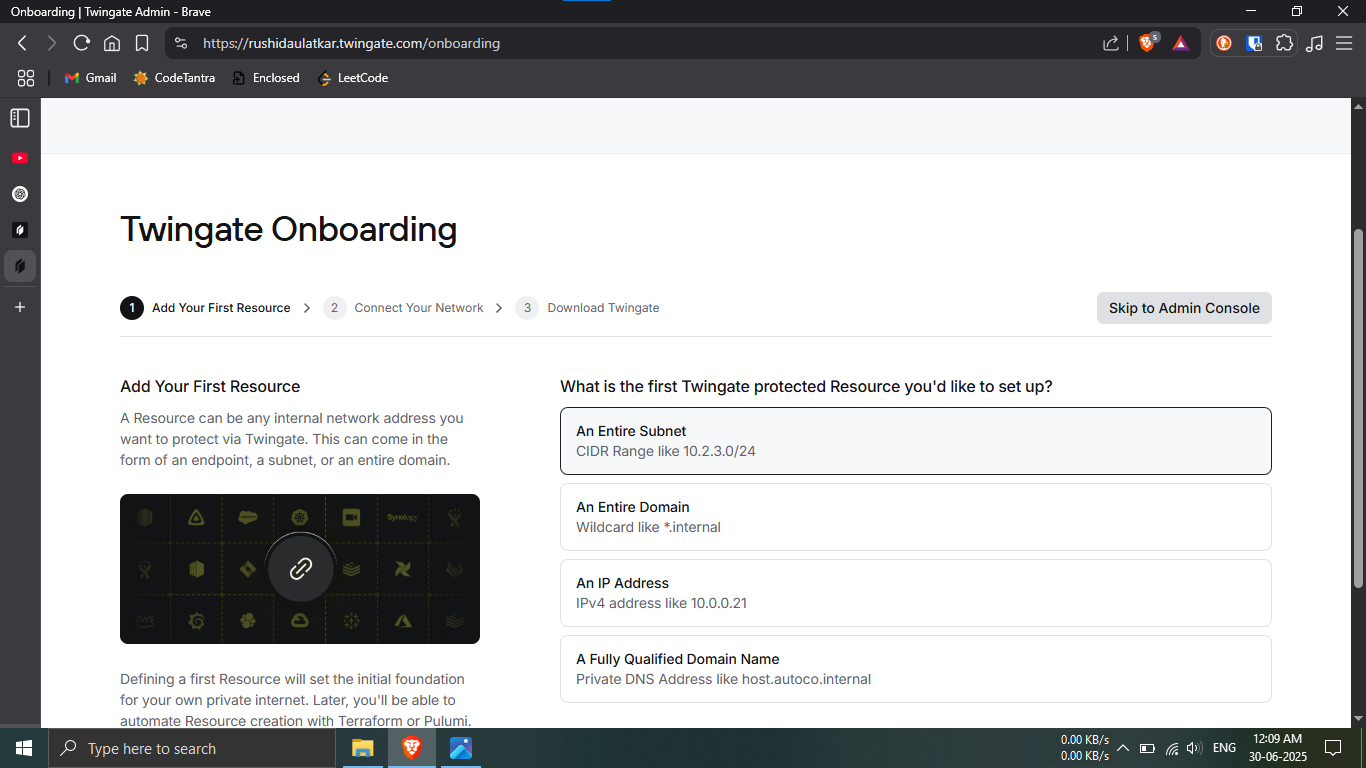Viewport: 1366px width, 768px height.
Task: Select the An Entire Subnet option
Action: (x=915, y=441)
